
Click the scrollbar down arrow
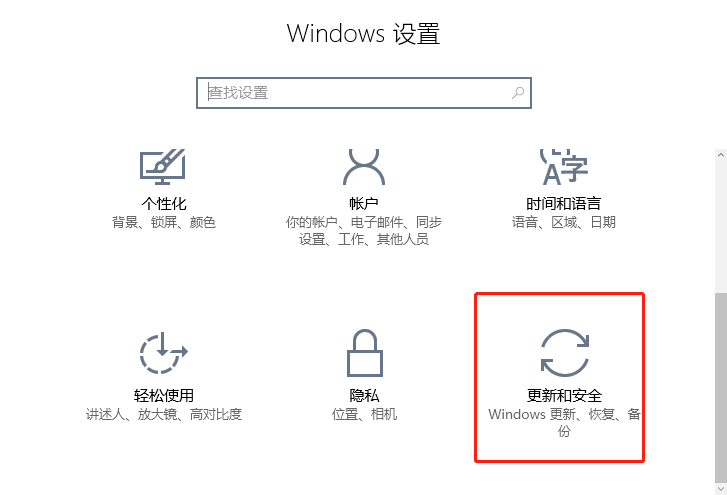(x=721, y=489)
